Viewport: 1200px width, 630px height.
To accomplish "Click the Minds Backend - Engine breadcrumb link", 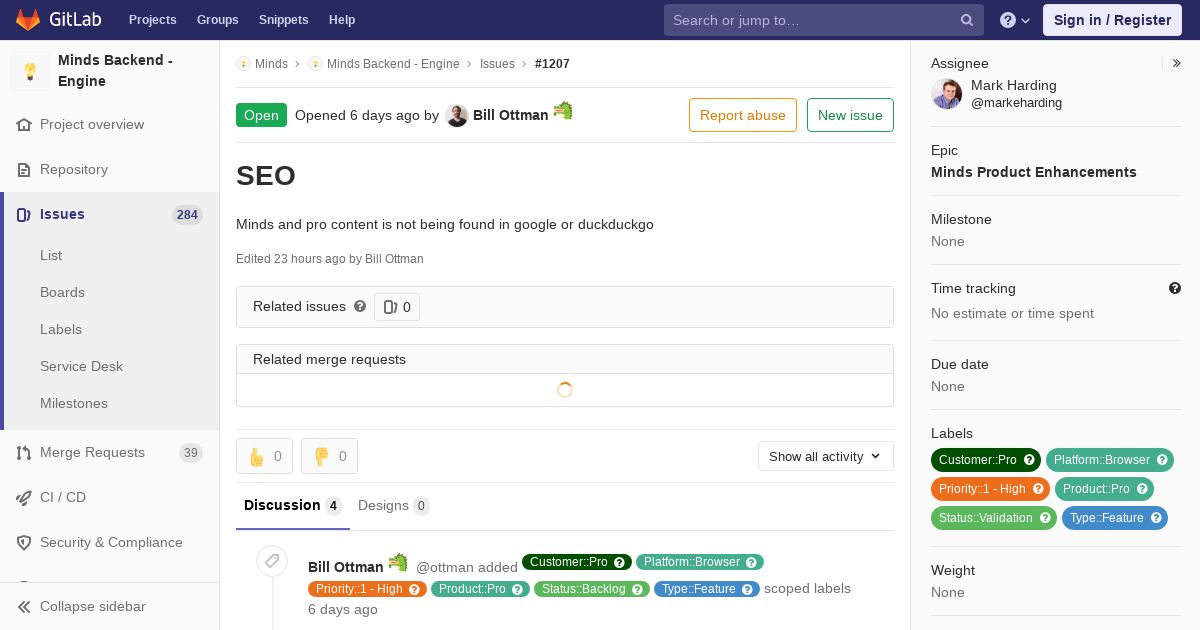I will (393, 64).
